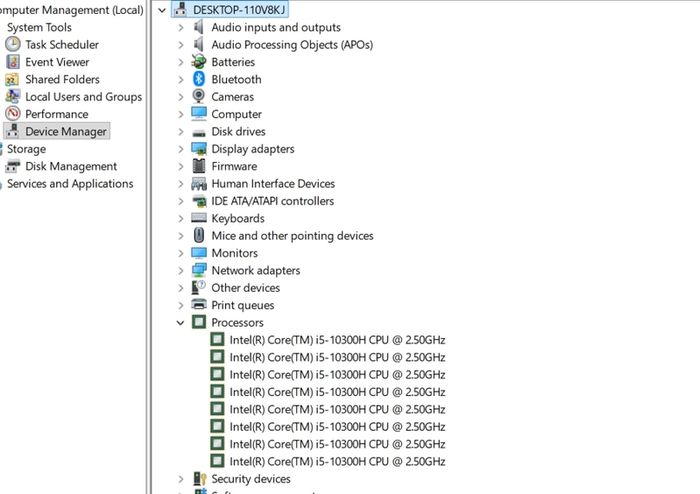
Task: Expand the Security devices category
Action: [x=180, y=479]
